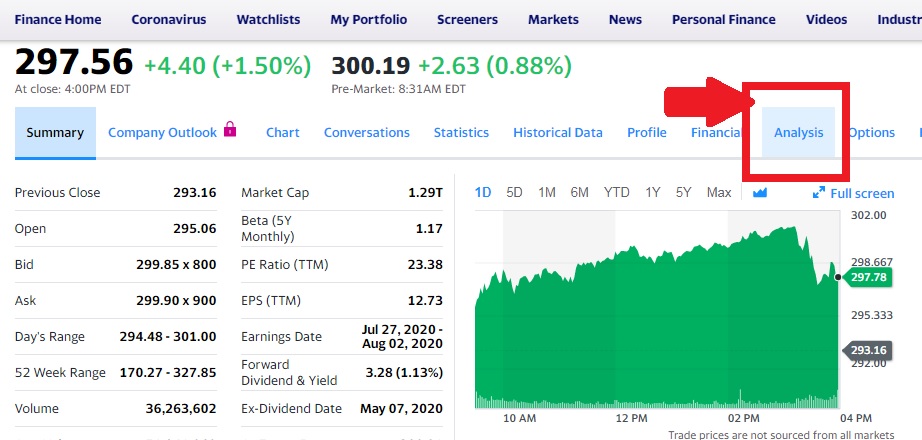Click Ex-Dividend Date May 07, 2020
Viewport: 922px width, 440px height.
pos(401,408)
